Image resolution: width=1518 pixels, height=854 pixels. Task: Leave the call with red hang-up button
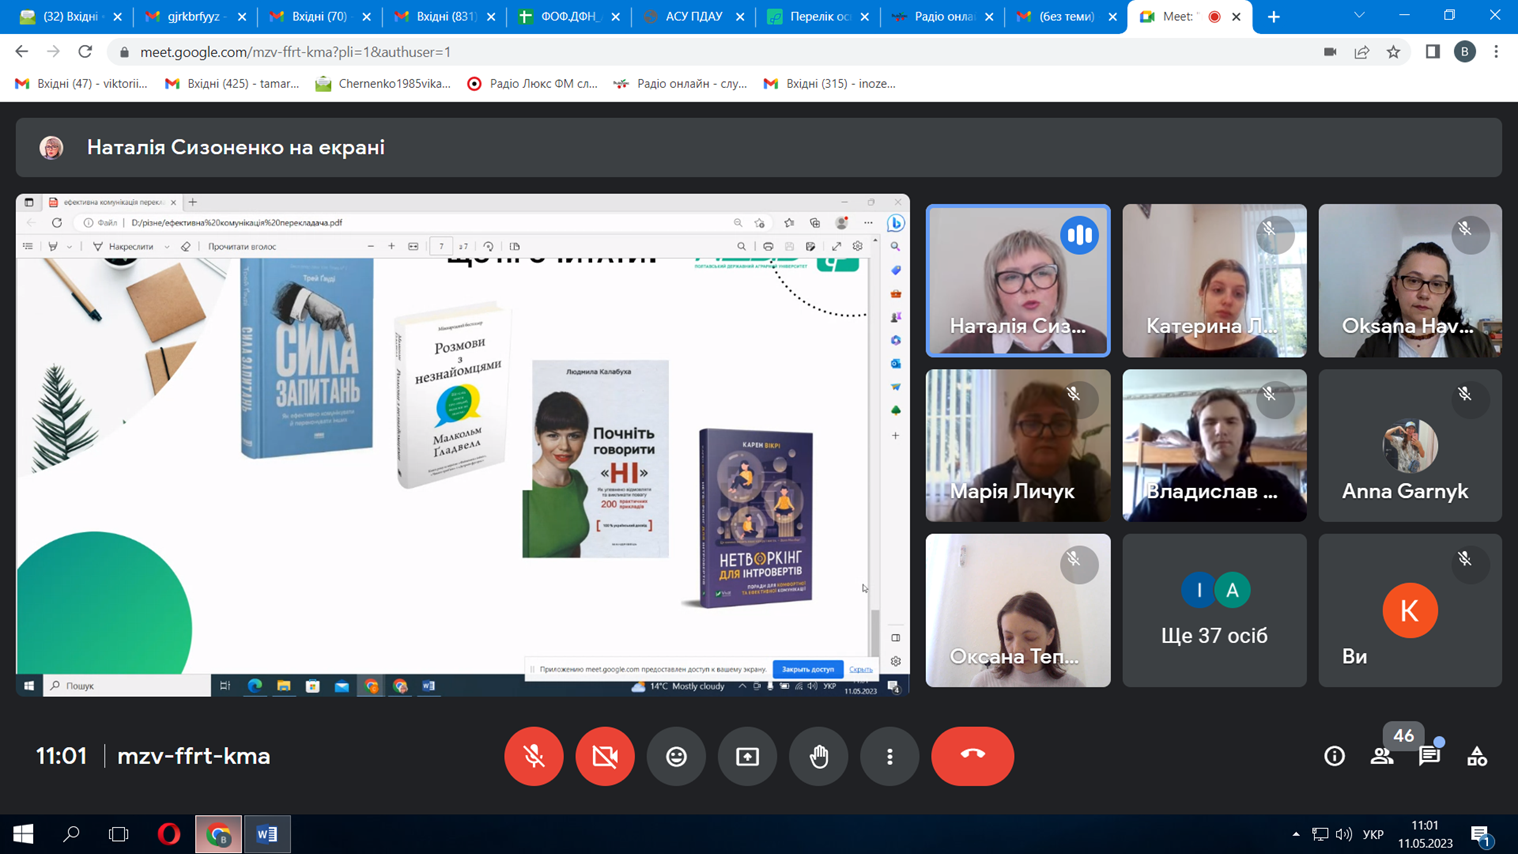coord(972,756)
